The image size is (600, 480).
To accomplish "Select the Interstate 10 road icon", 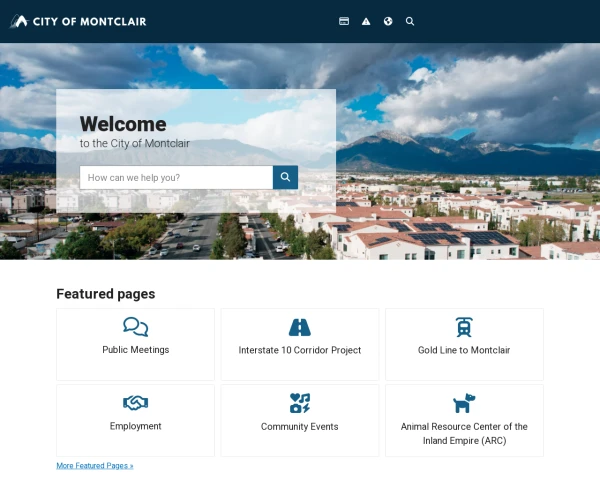I will (300, 327).
